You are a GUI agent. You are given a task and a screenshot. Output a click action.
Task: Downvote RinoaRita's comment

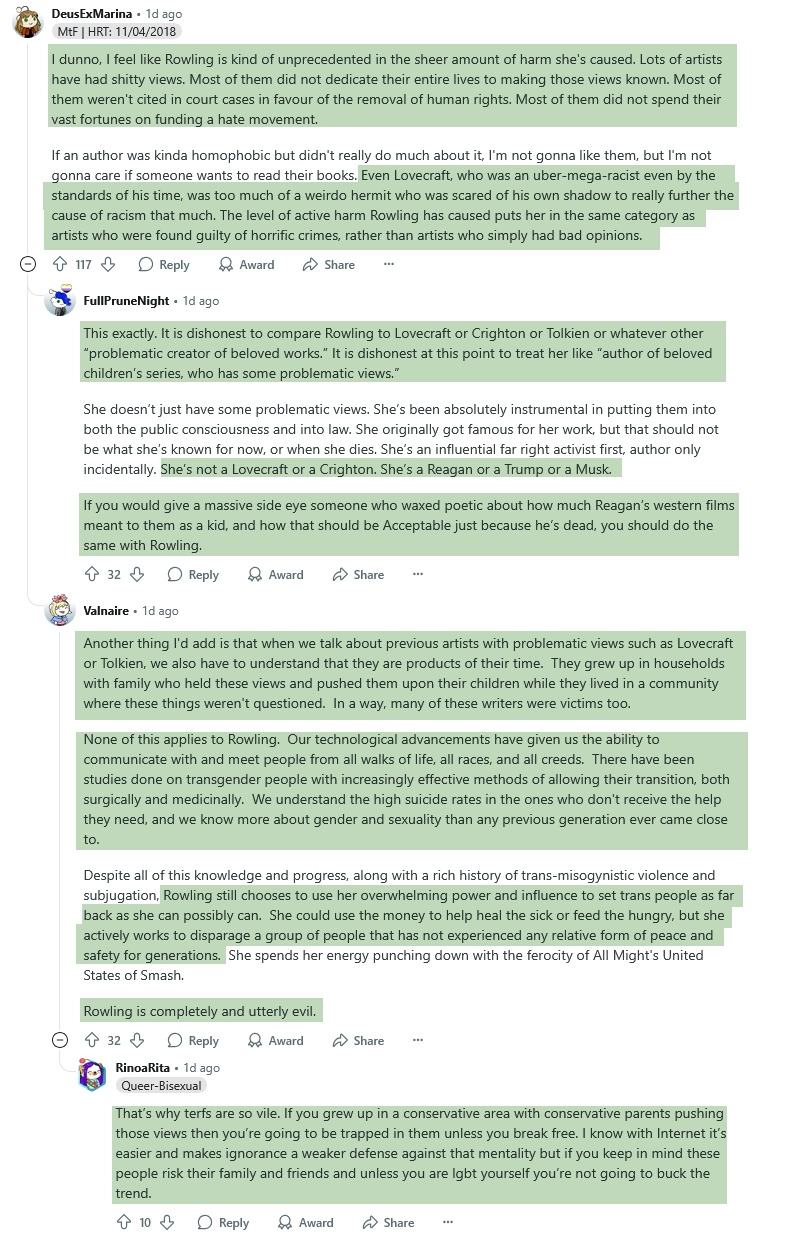click(x=168, y=1222)
